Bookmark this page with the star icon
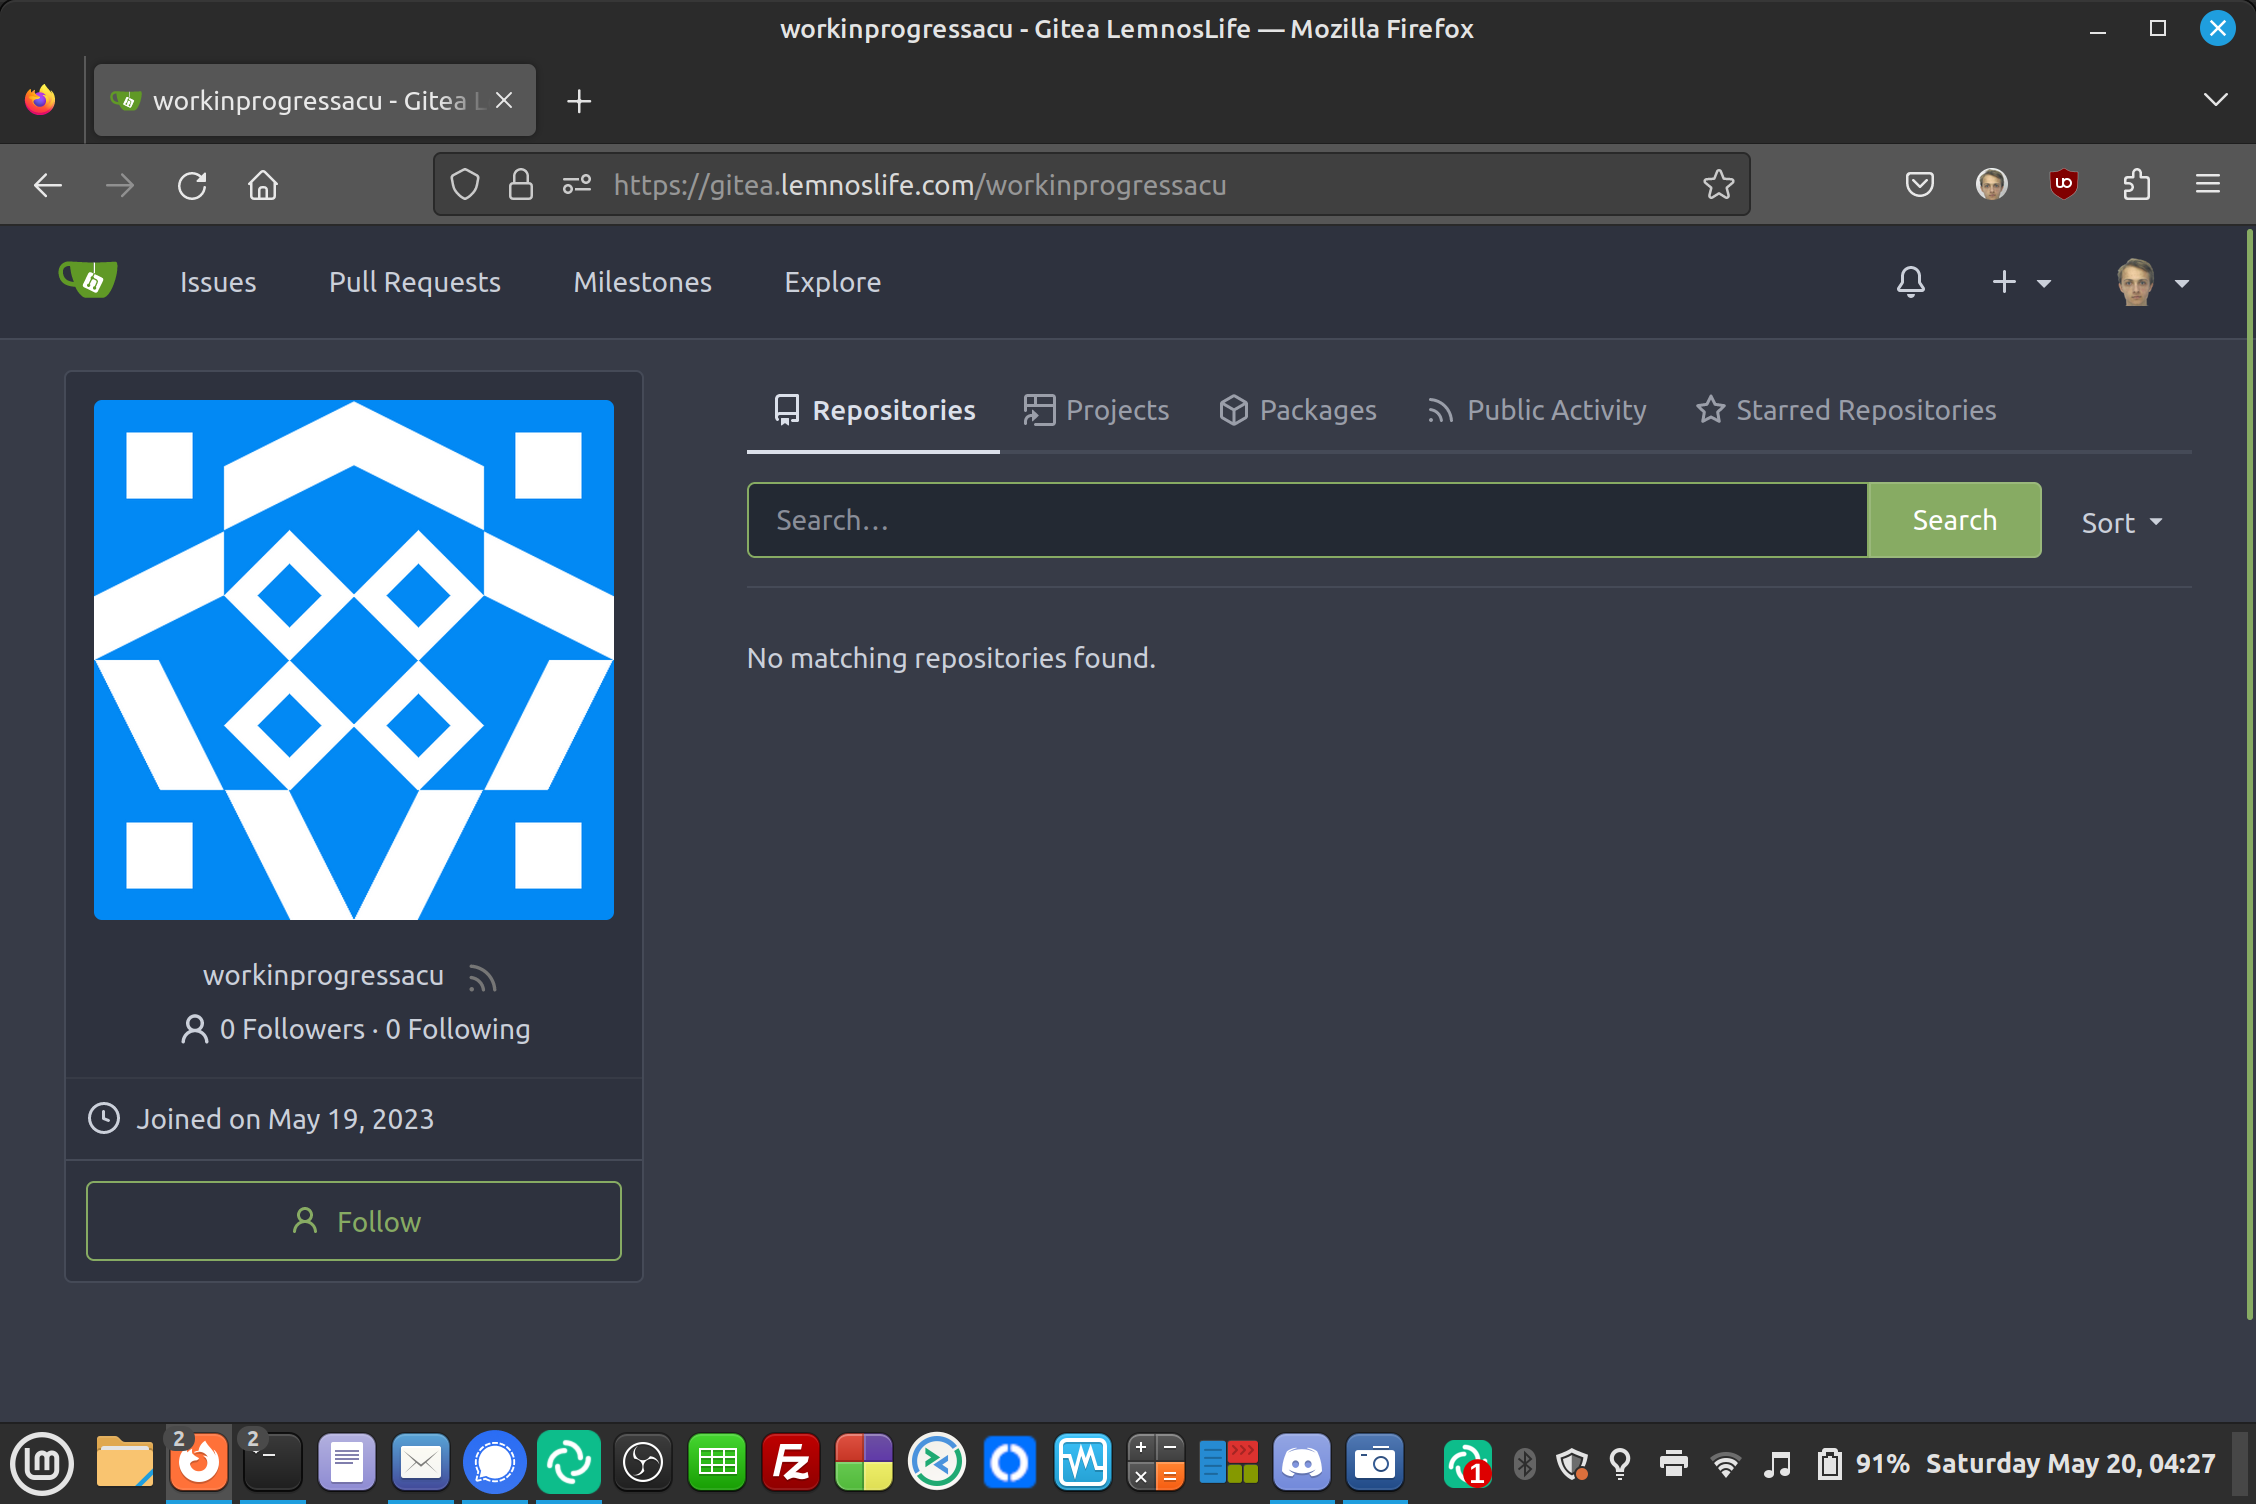The image size is (2256, 1504). [x=1718, y=185]
